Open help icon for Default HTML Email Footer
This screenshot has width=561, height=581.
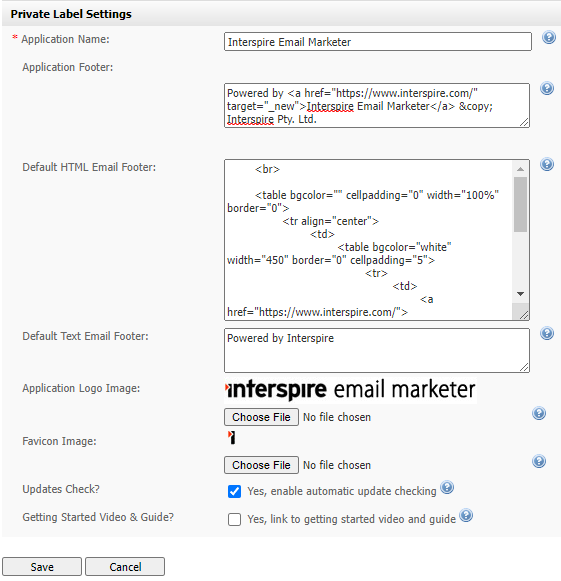(547, 164)
